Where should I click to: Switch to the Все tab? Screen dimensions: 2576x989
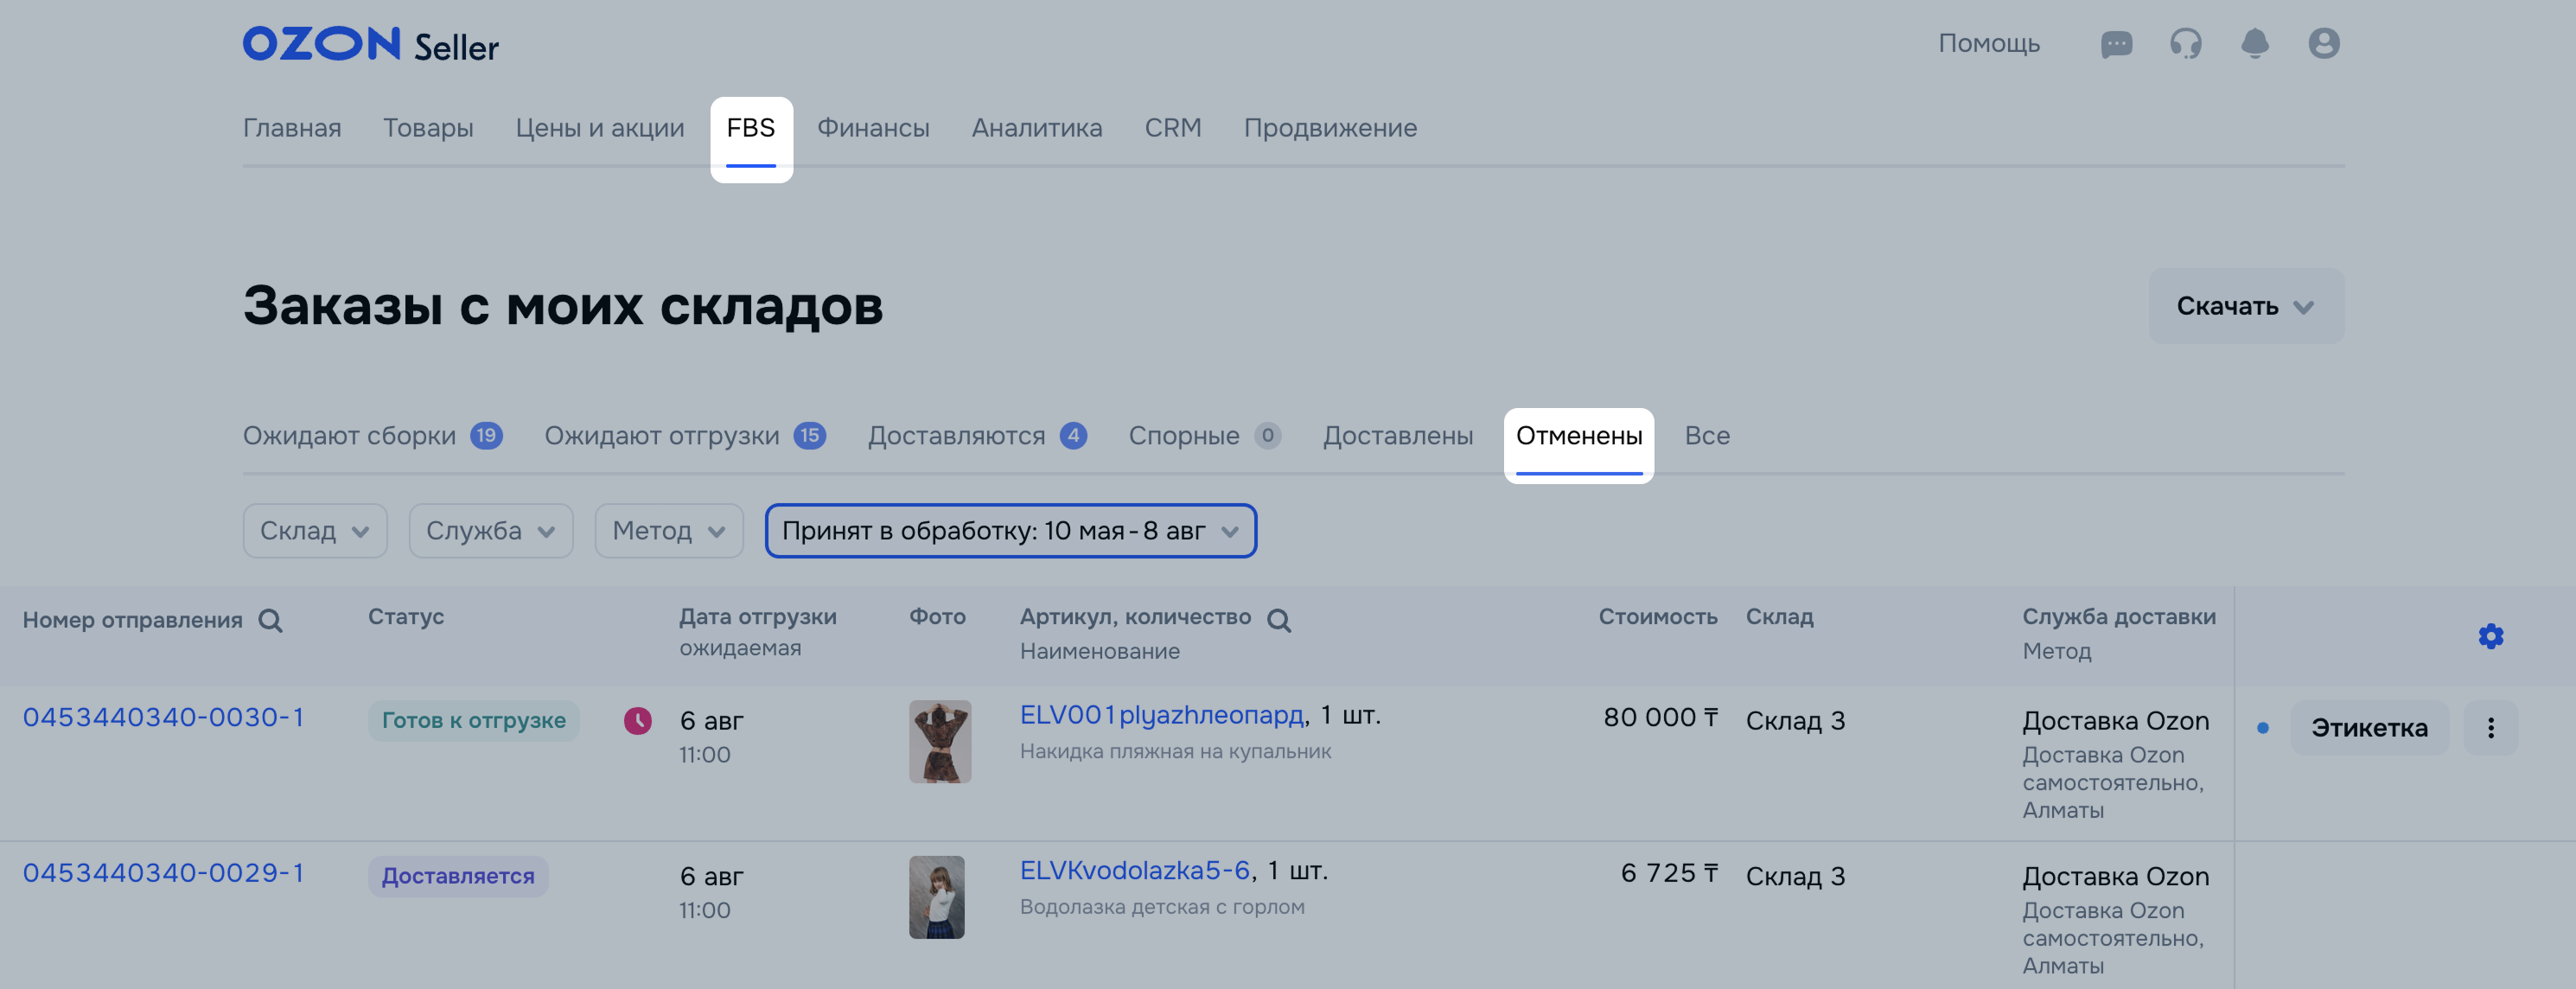1707,436
